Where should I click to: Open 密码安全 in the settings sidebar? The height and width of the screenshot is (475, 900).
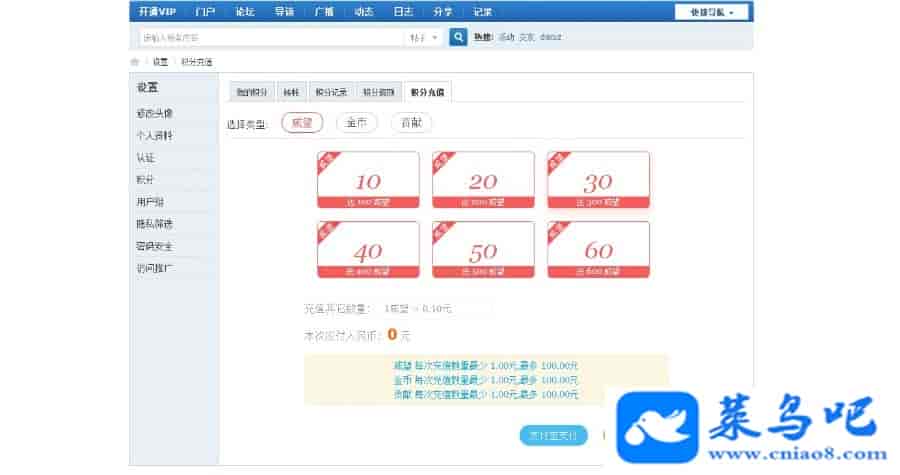click(154, 246)
